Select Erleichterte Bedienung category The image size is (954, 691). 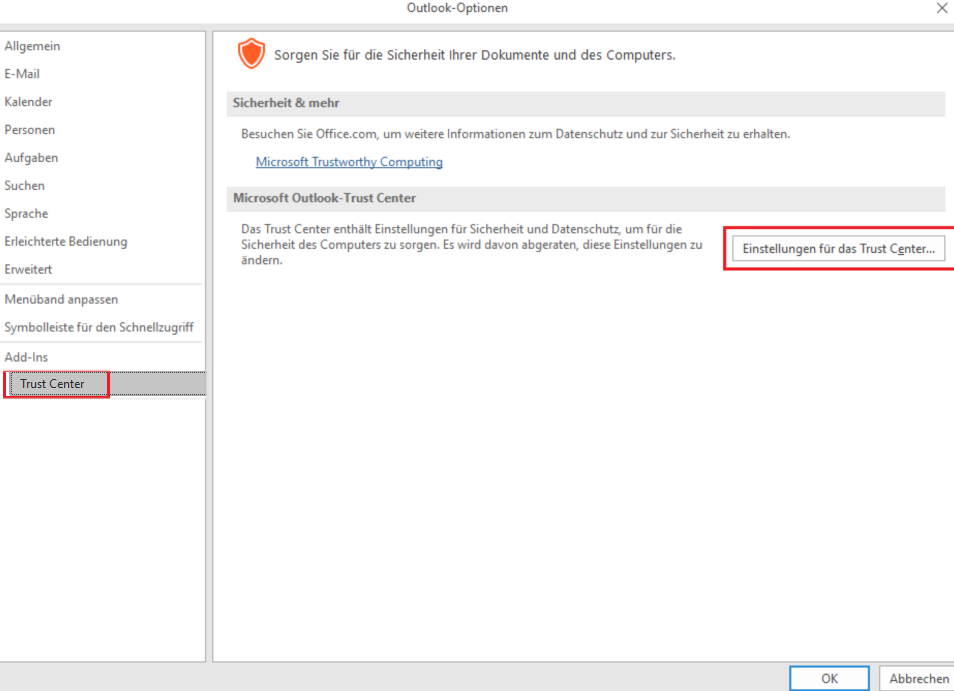point(66,242)
